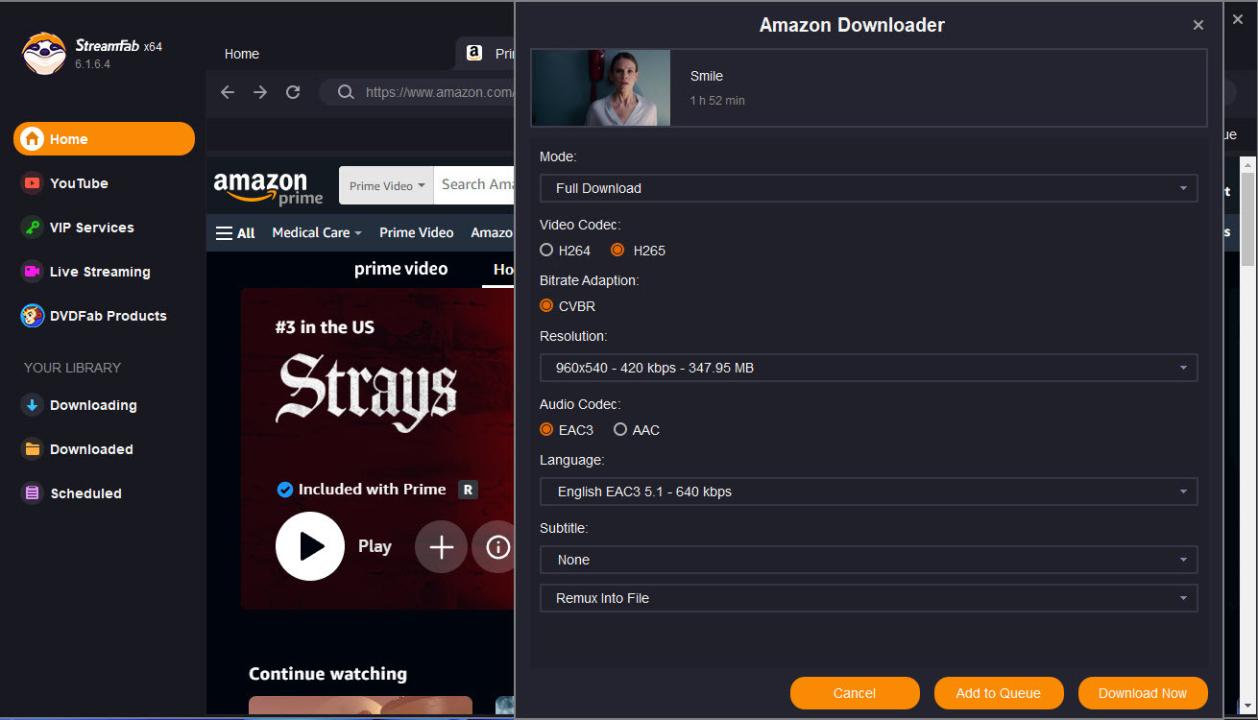Click the 6.1.6.4 version number

(x=95, y=63)
